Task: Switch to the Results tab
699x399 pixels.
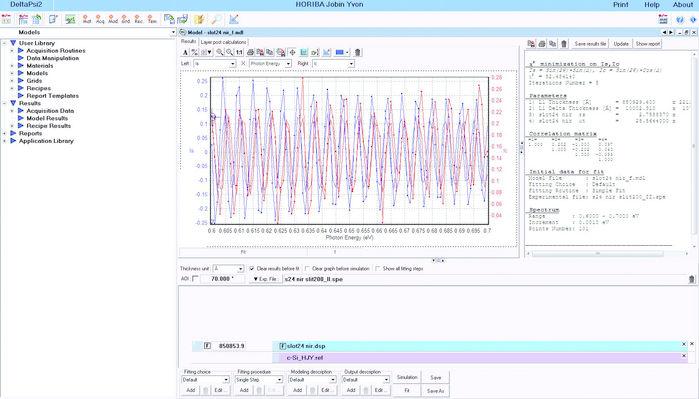Action: point(188,41)
